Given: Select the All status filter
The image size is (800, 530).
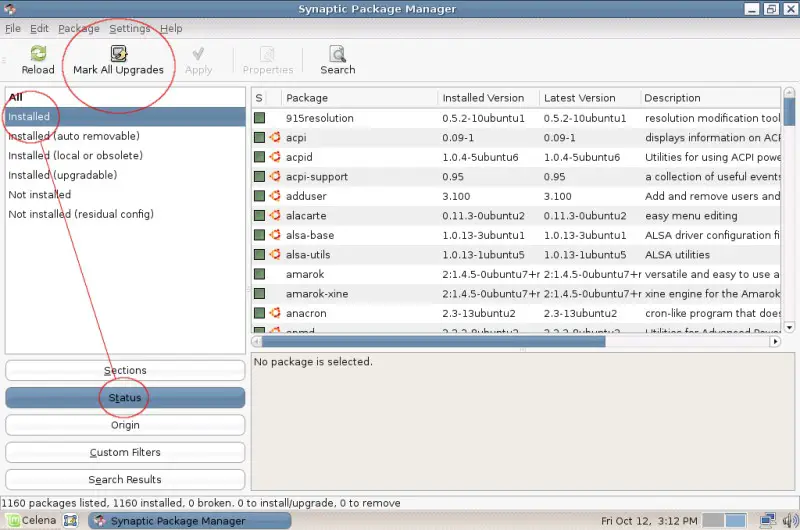Looking at the screenshot, I should 125,97.
